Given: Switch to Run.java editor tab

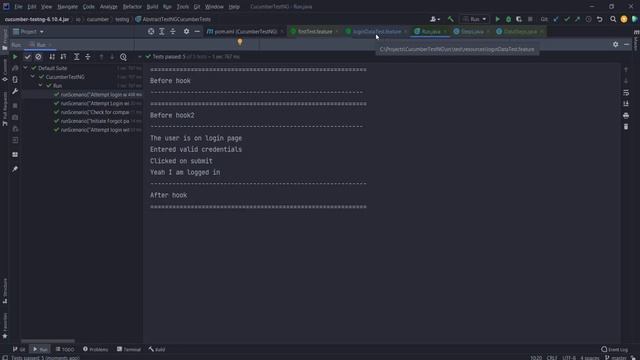Looking at the screenshot, I should pyautogui.click(x=430, y=31).
